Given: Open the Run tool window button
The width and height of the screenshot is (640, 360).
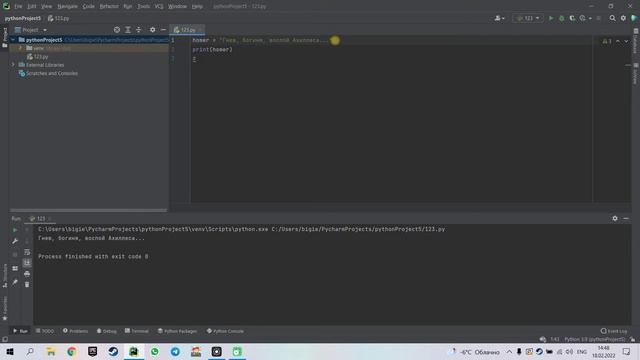Looking at the screenshot, I should click(x=20, y=331).
